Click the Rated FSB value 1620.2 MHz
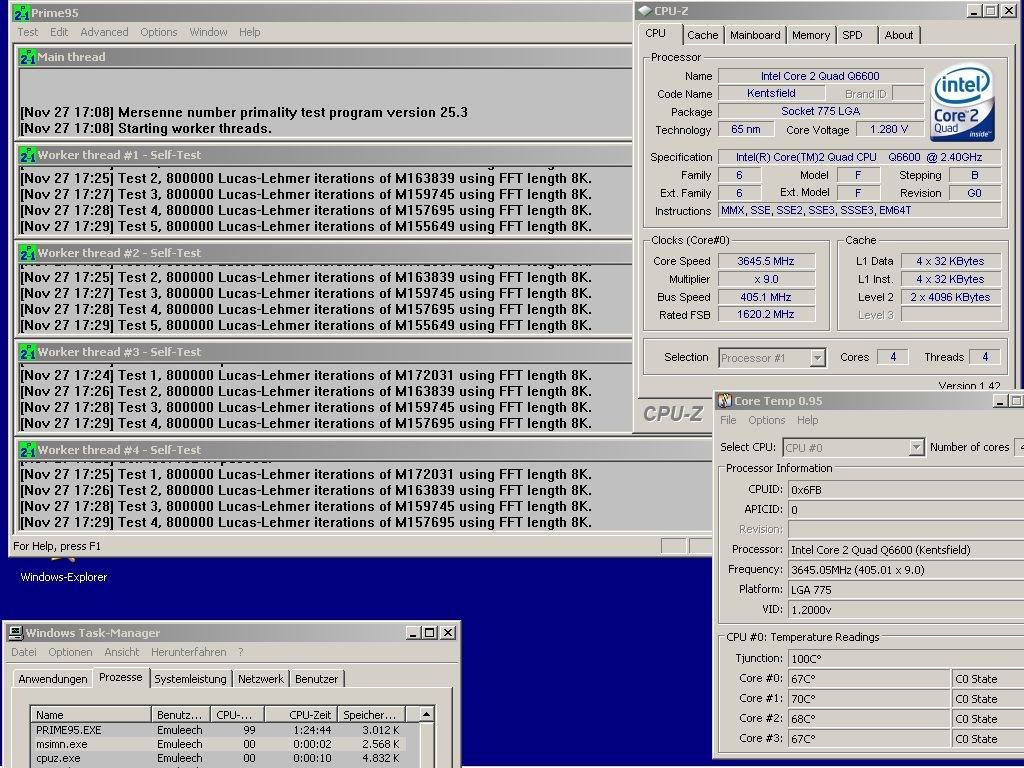 pos(766,315)
